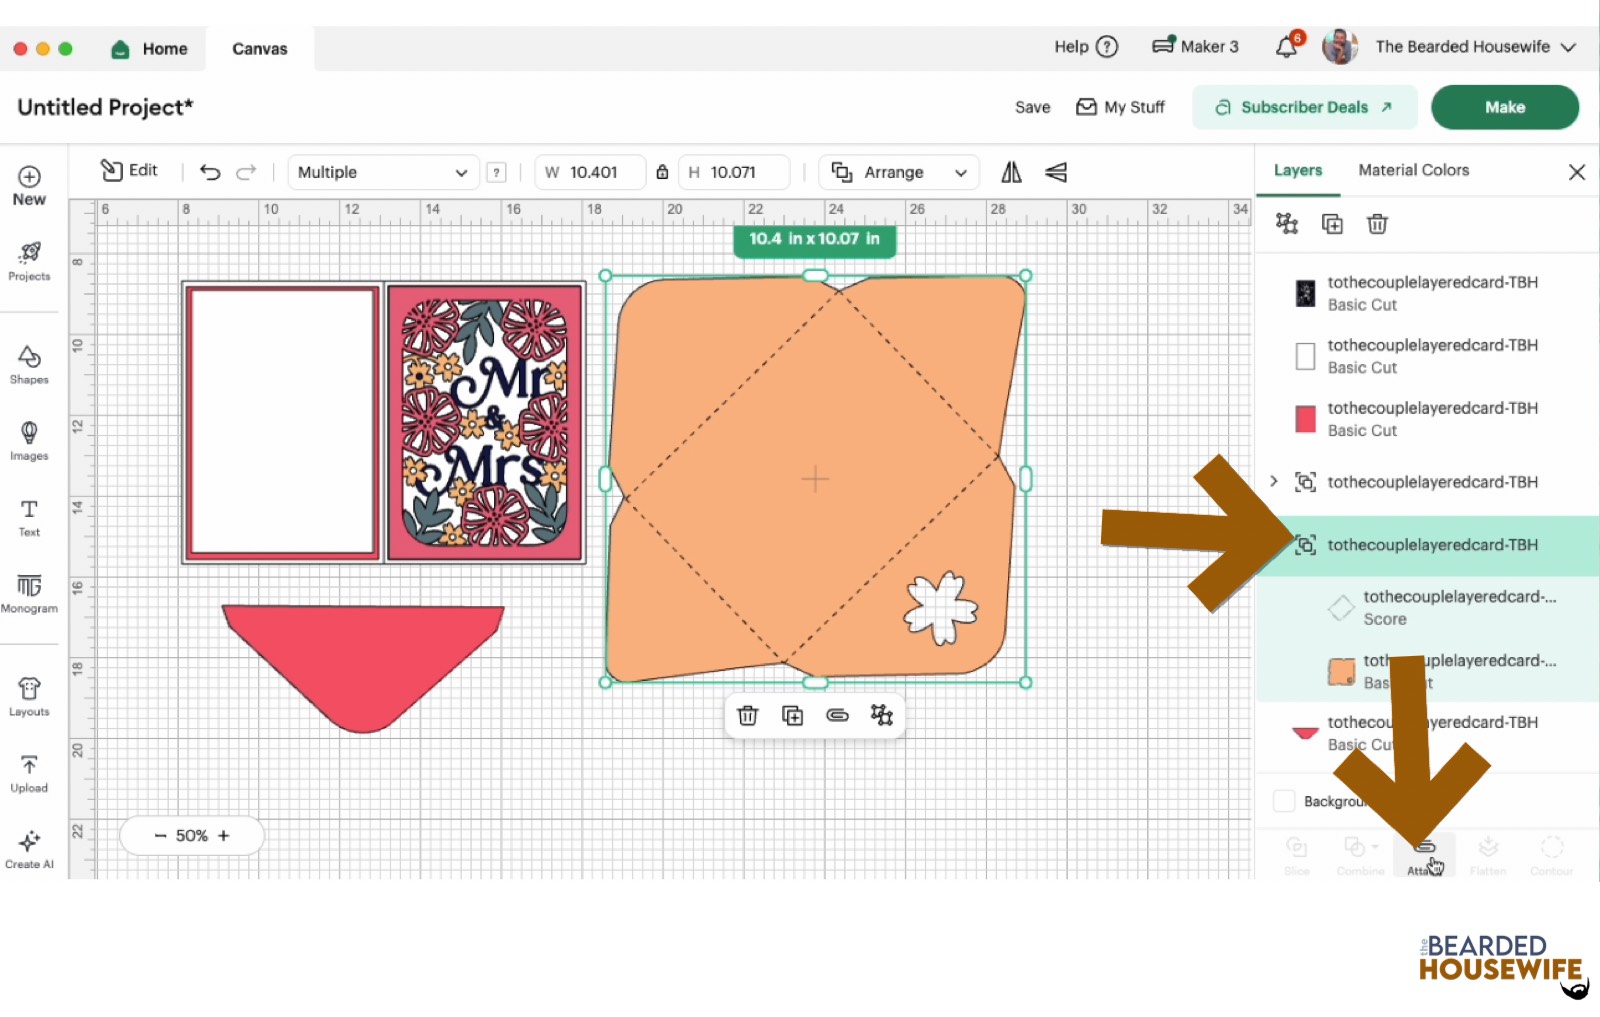Click the notifications bell
The width and height of the screenshot is (1600, 1017).
[x=1287, y=47]
